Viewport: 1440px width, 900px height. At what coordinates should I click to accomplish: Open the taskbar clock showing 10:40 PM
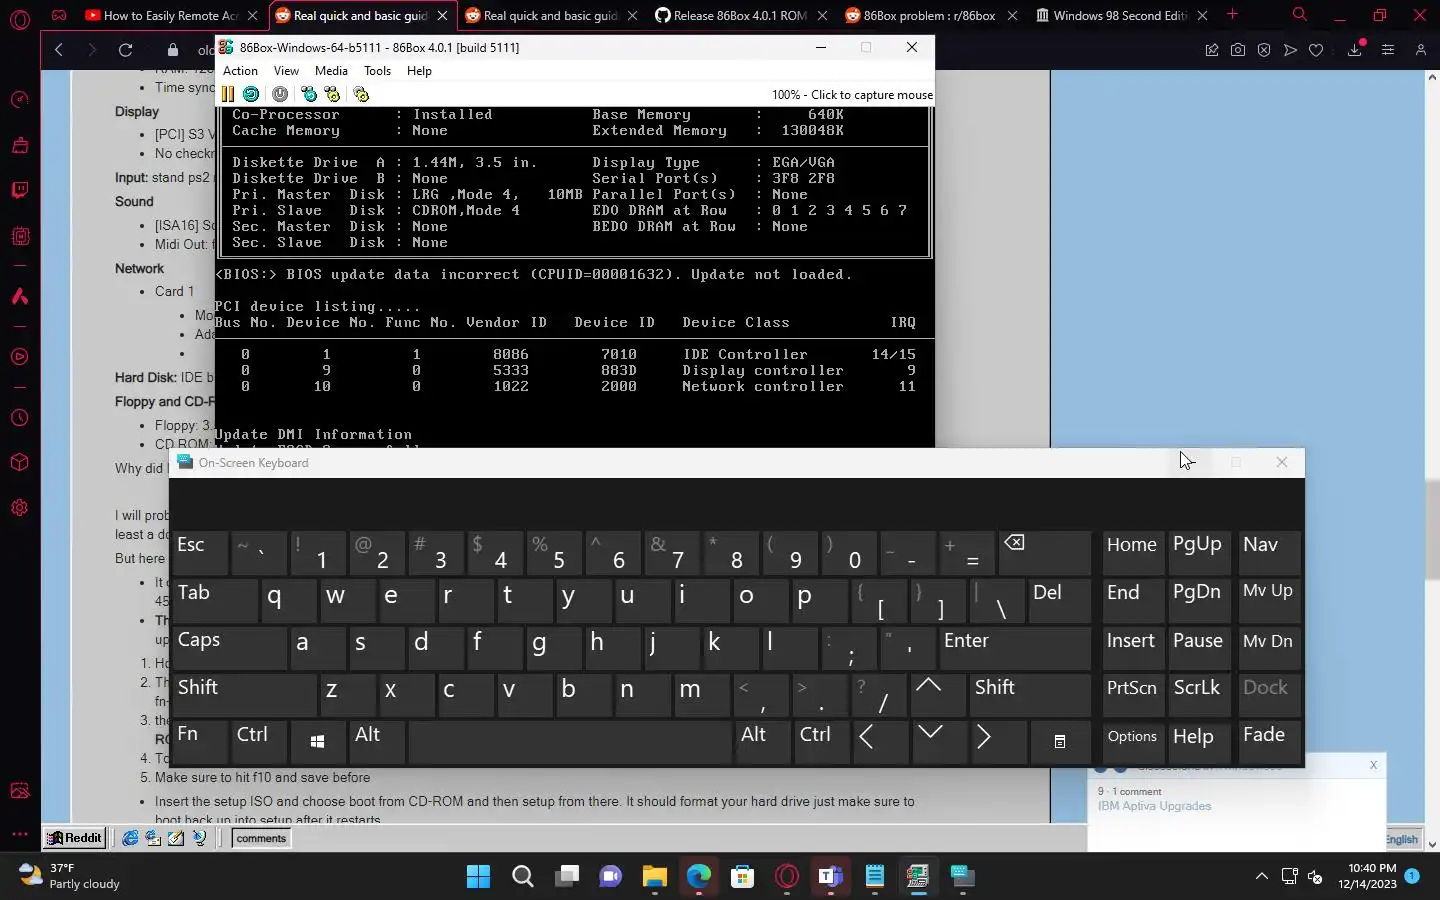1368,876
